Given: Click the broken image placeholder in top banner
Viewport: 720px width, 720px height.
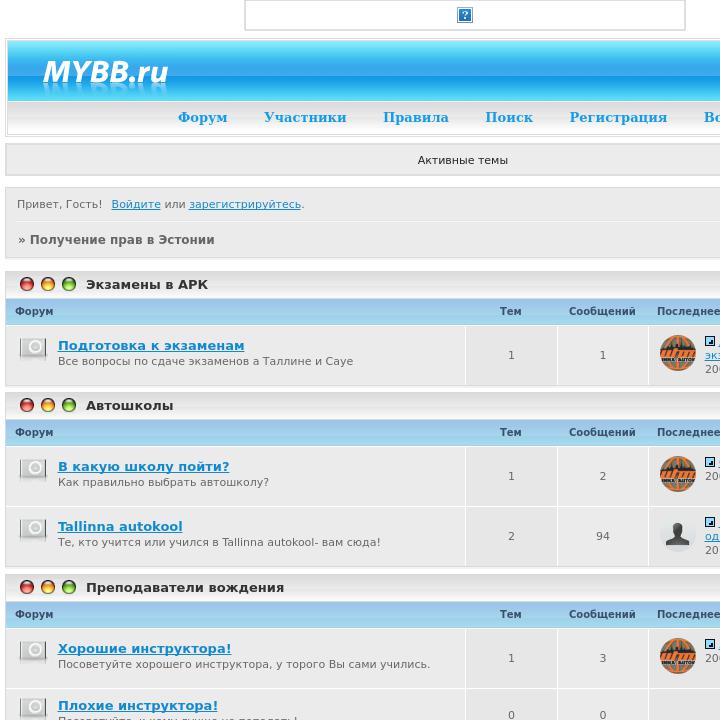Looking at the screenshot, I should [x=465, y=15].
